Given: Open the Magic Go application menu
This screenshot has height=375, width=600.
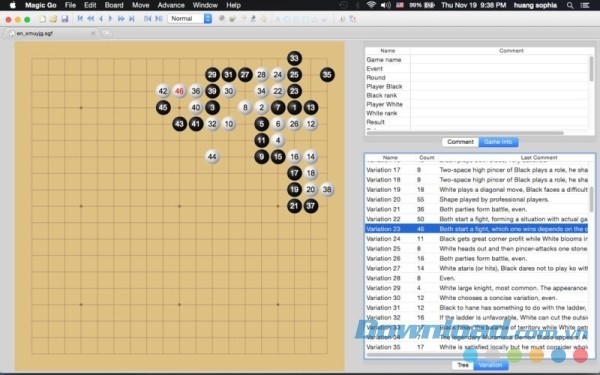Looking at the screenshot, I should pos(41,5).
